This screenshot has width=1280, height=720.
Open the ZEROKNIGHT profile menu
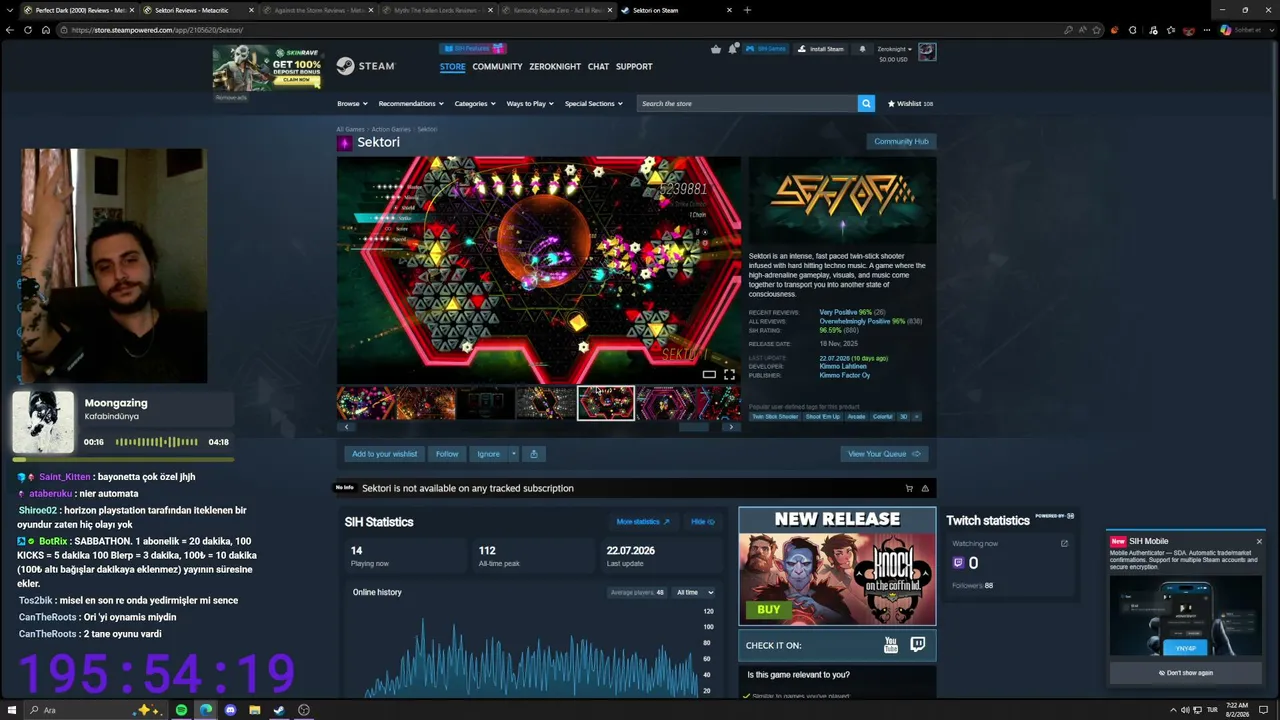[555, 67]
